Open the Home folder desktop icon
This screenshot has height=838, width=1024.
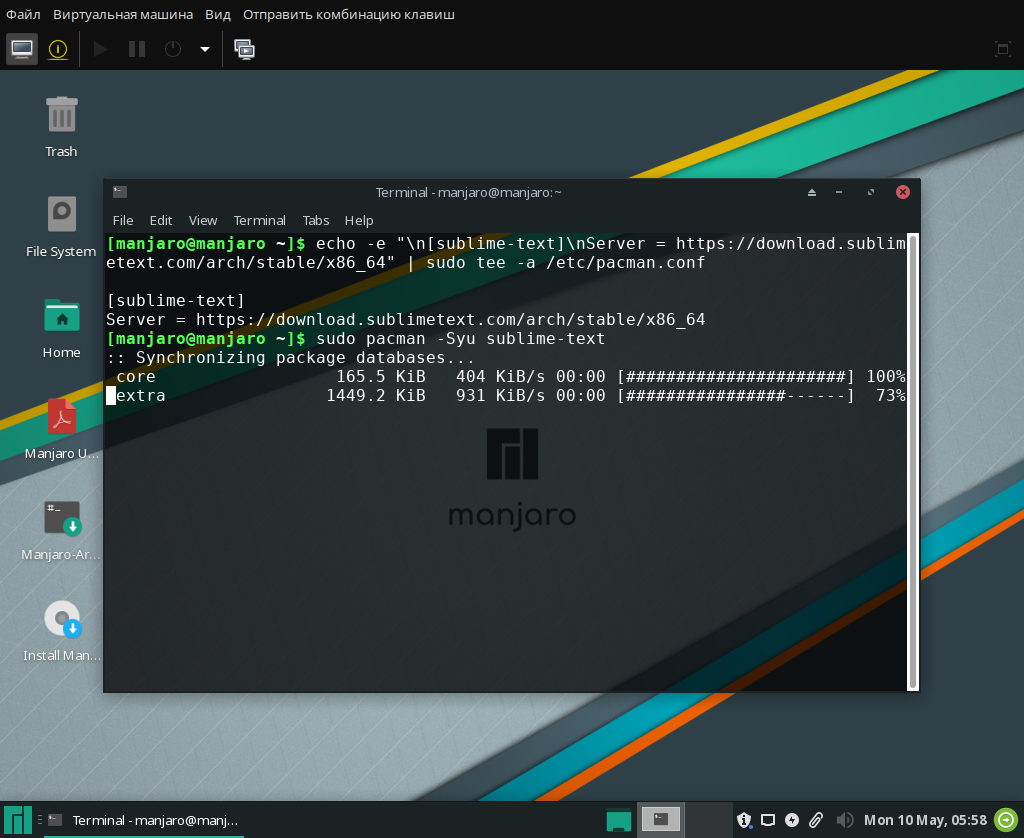(61, 316)
